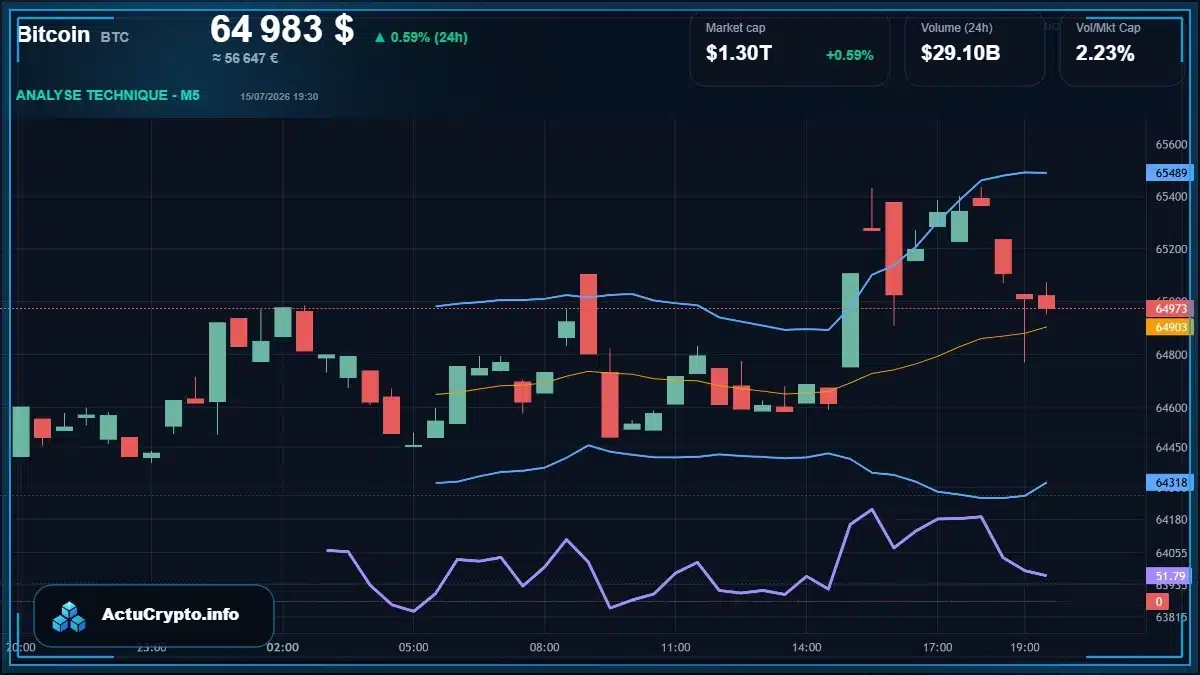
Task: Click the red 64973 current price tag
Action: click(1170, 309)
